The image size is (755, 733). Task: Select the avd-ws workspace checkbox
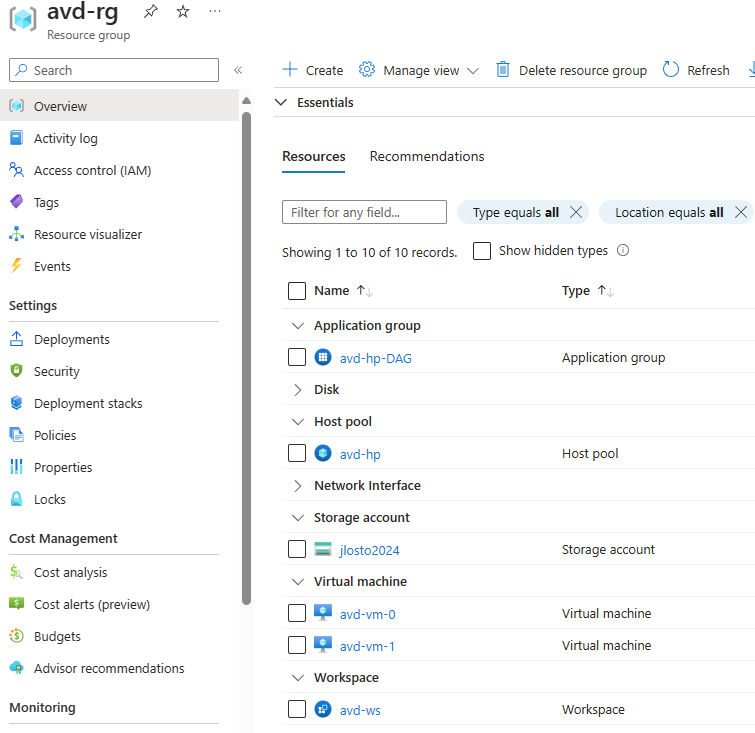pos(297,709)
